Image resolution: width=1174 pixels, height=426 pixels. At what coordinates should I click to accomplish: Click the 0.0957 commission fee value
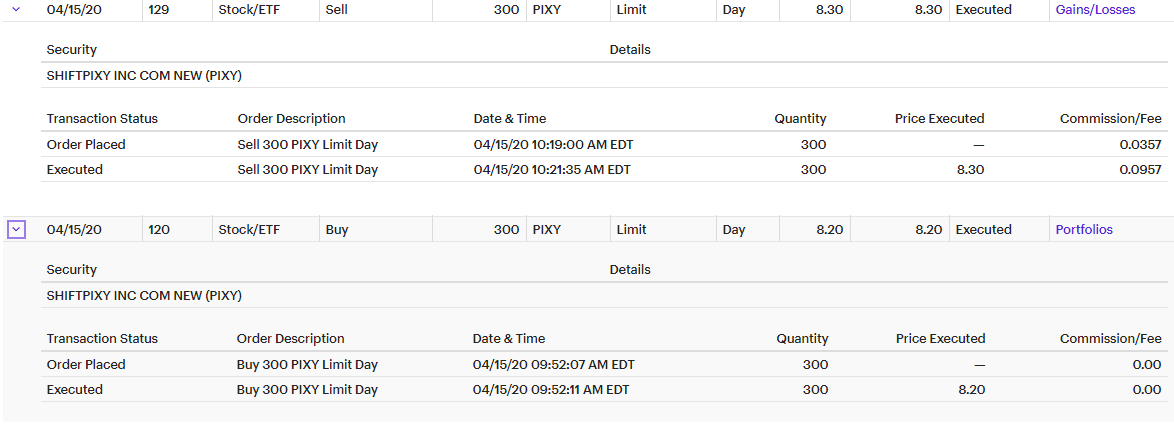pyautogui.click(x=1140, y=169)
